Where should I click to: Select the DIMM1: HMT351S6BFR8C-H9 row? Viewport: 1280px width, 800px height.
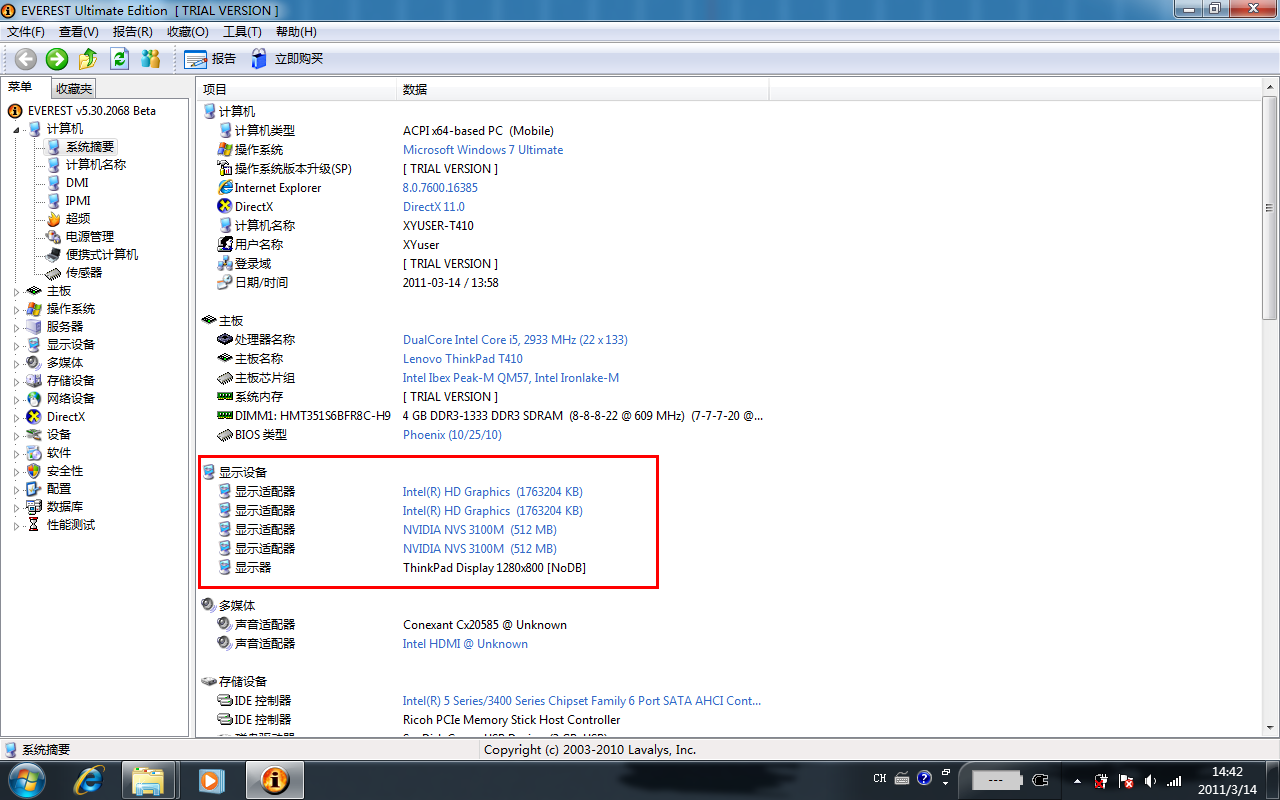490,416
